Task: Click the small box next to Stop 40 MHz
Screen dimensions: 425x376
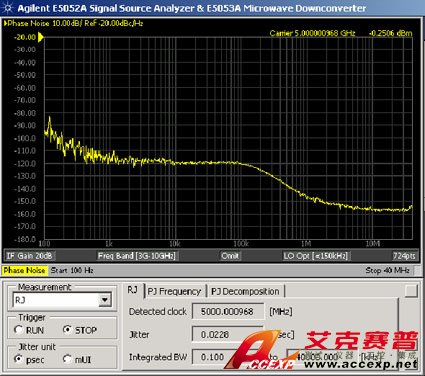Action: (417, 270)
